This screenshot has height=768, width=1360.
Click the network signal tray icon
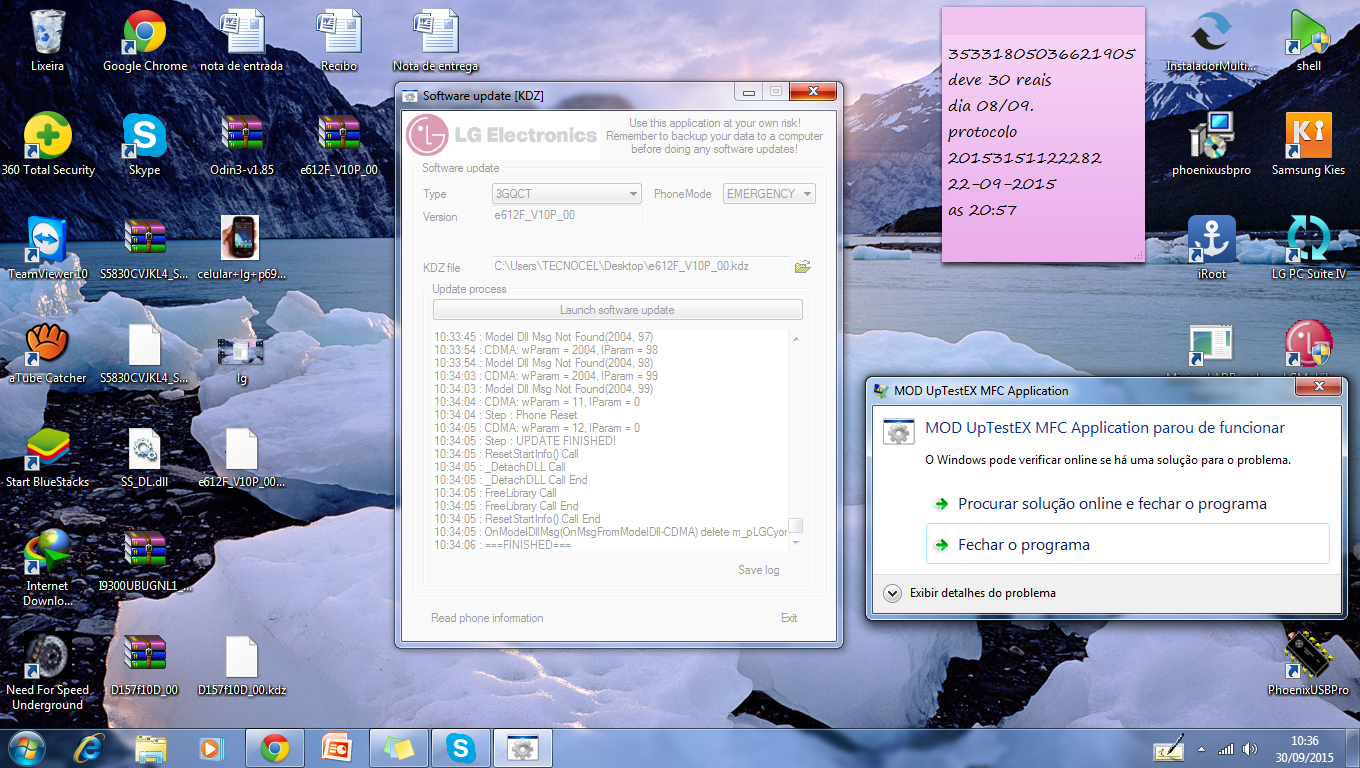pyautogui.click(x=1226, y=748)
